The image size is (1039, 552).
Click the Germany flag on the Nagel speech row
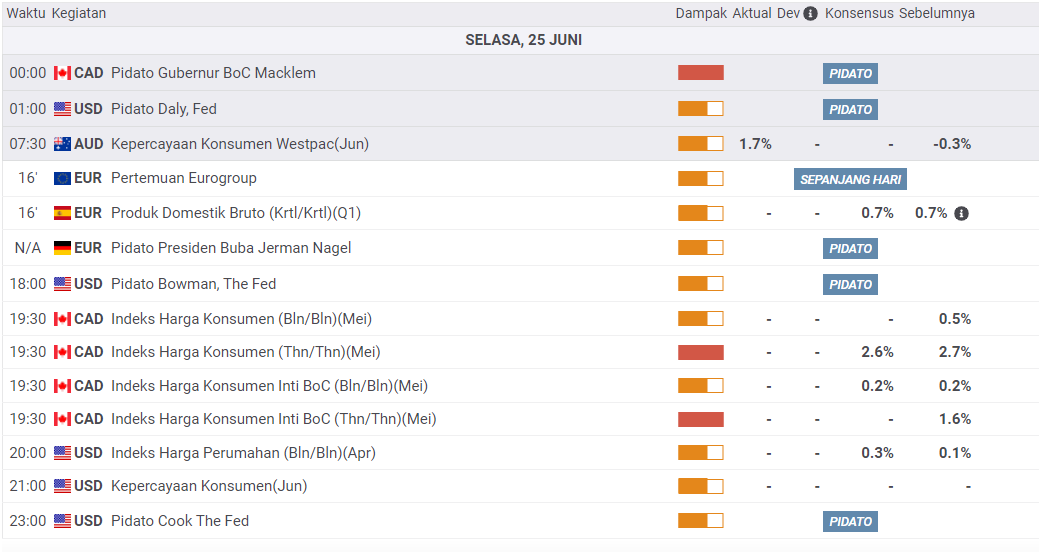[62, 248]
